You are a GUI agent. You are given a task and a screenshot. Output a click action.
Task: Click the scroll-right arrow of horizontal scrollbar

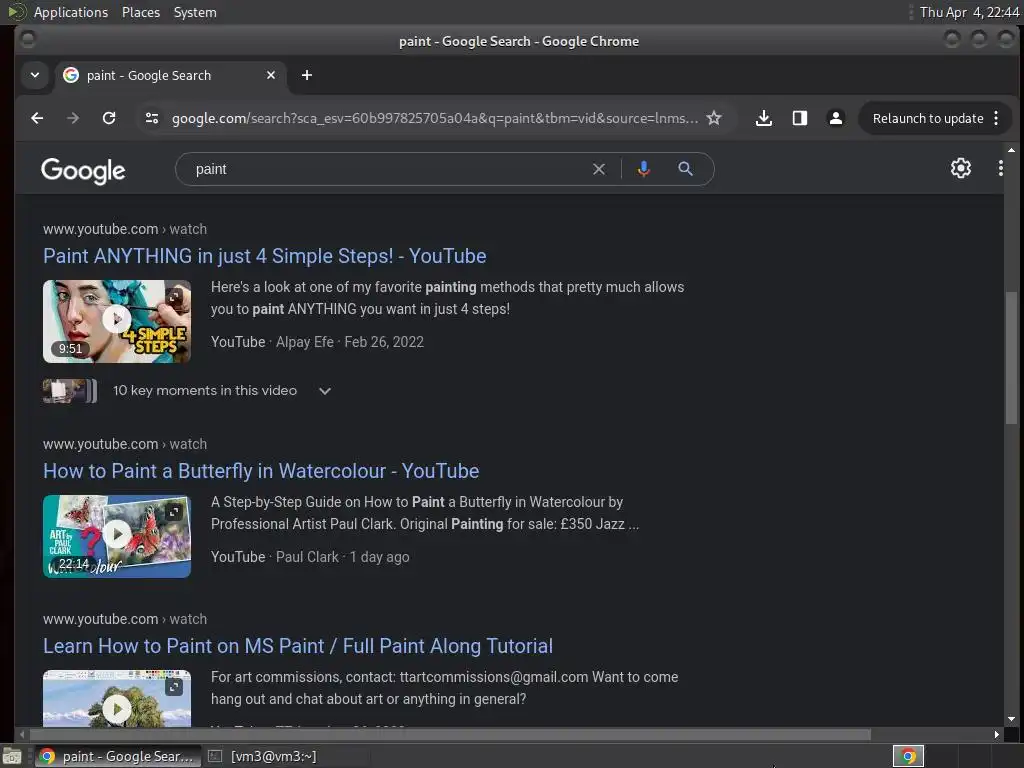tap(996, 735)
